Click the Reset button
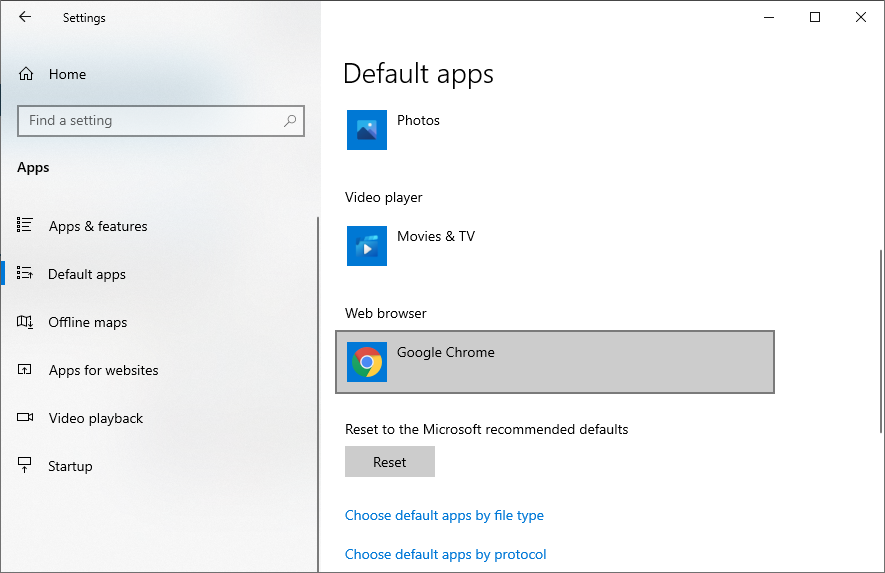The height and width of the screenshot is (573, 885). tap(390, 462)
